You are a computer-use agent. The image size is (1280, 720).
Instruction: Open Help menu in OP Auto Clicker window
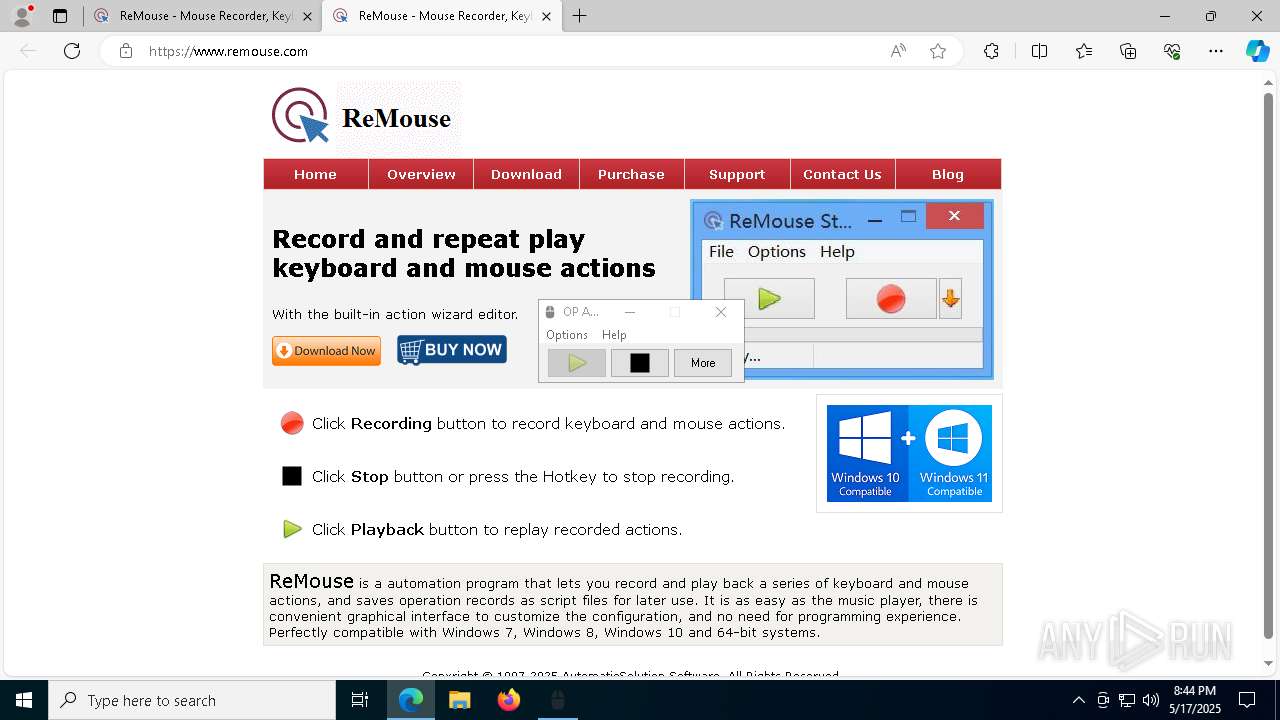pyautogui.click(x=614, y=335)
